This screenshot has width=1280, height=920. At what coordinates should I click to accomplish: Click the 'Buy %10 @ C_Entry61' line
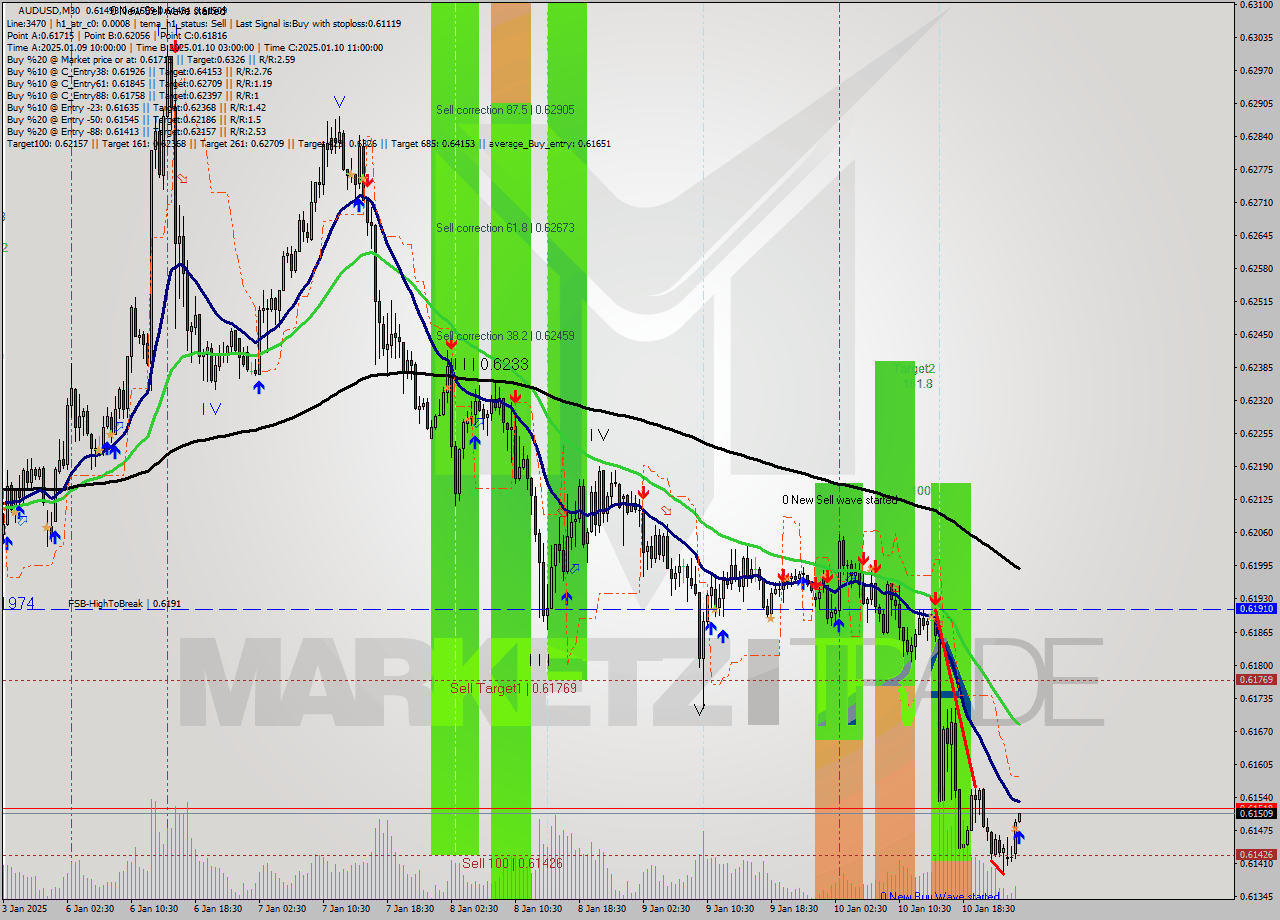(x=139, y=83)
